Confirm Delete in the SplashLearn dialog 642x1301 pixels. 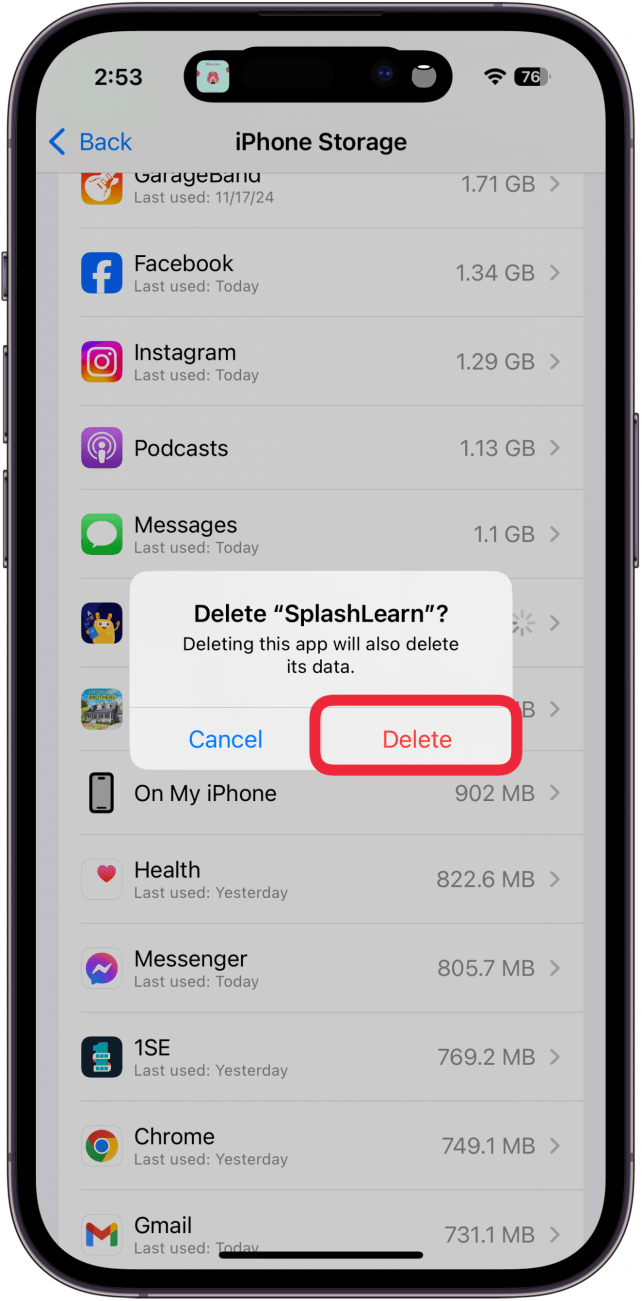click(x=417, y=739)
